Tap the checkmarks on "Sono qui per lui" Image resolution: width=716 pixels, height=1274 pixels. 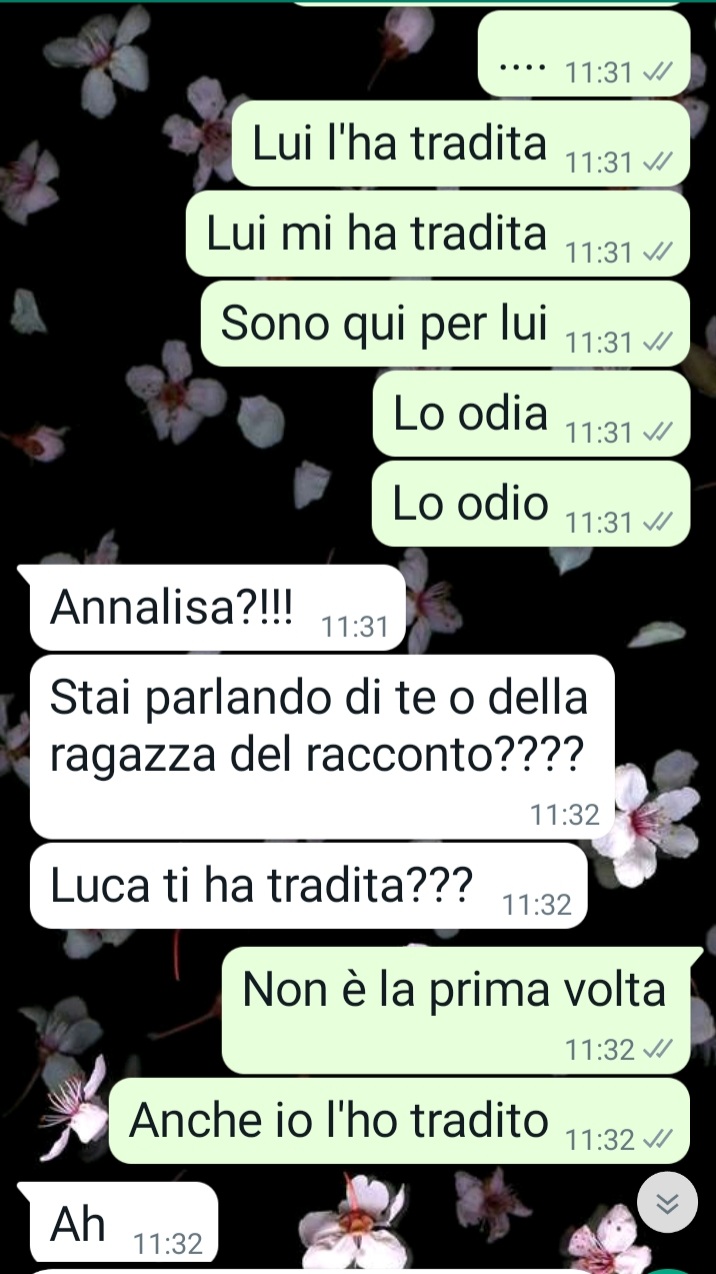point(659,342)
